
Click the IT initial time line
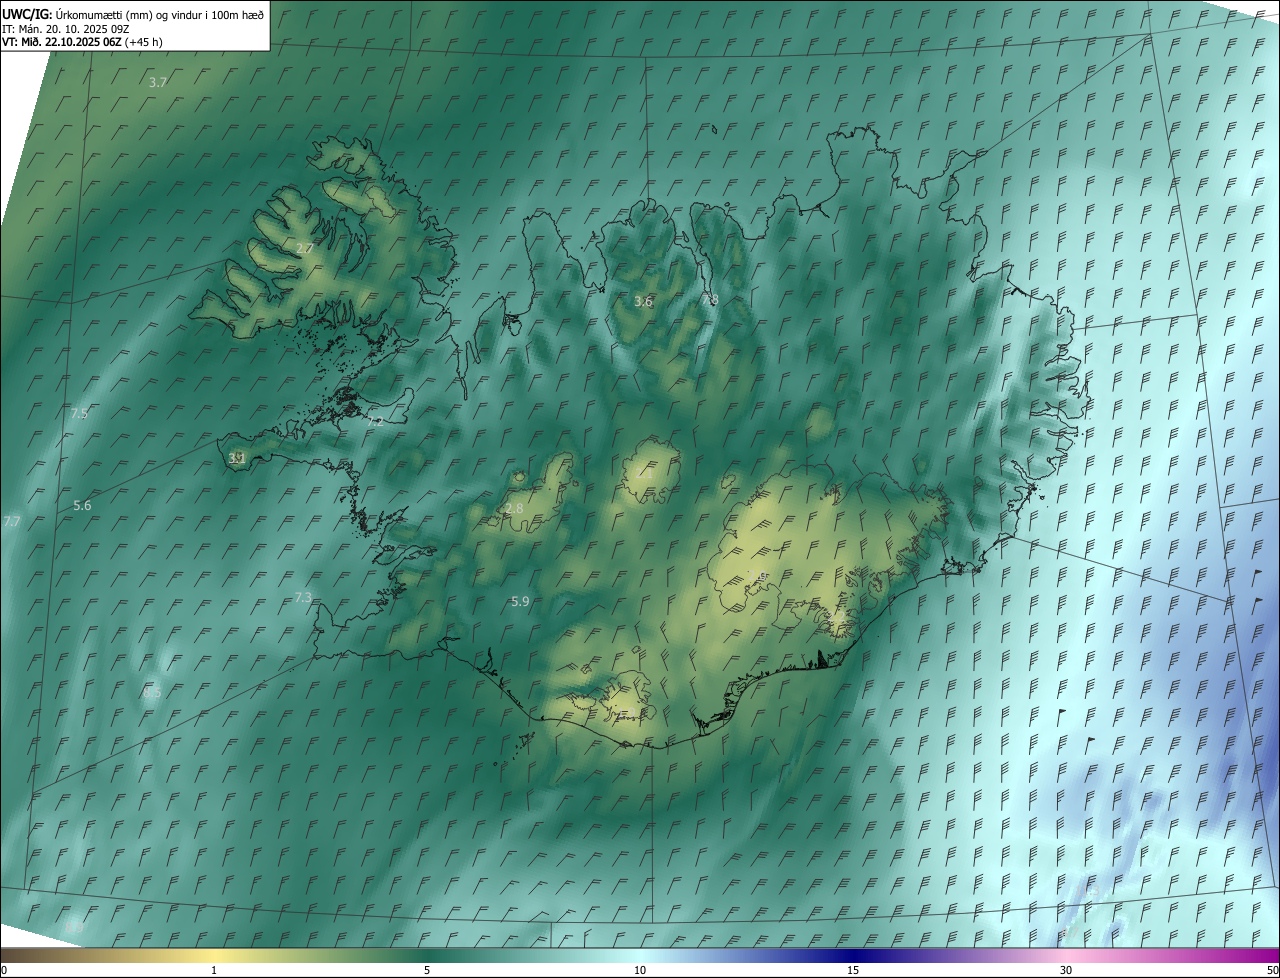pos(66,29)
